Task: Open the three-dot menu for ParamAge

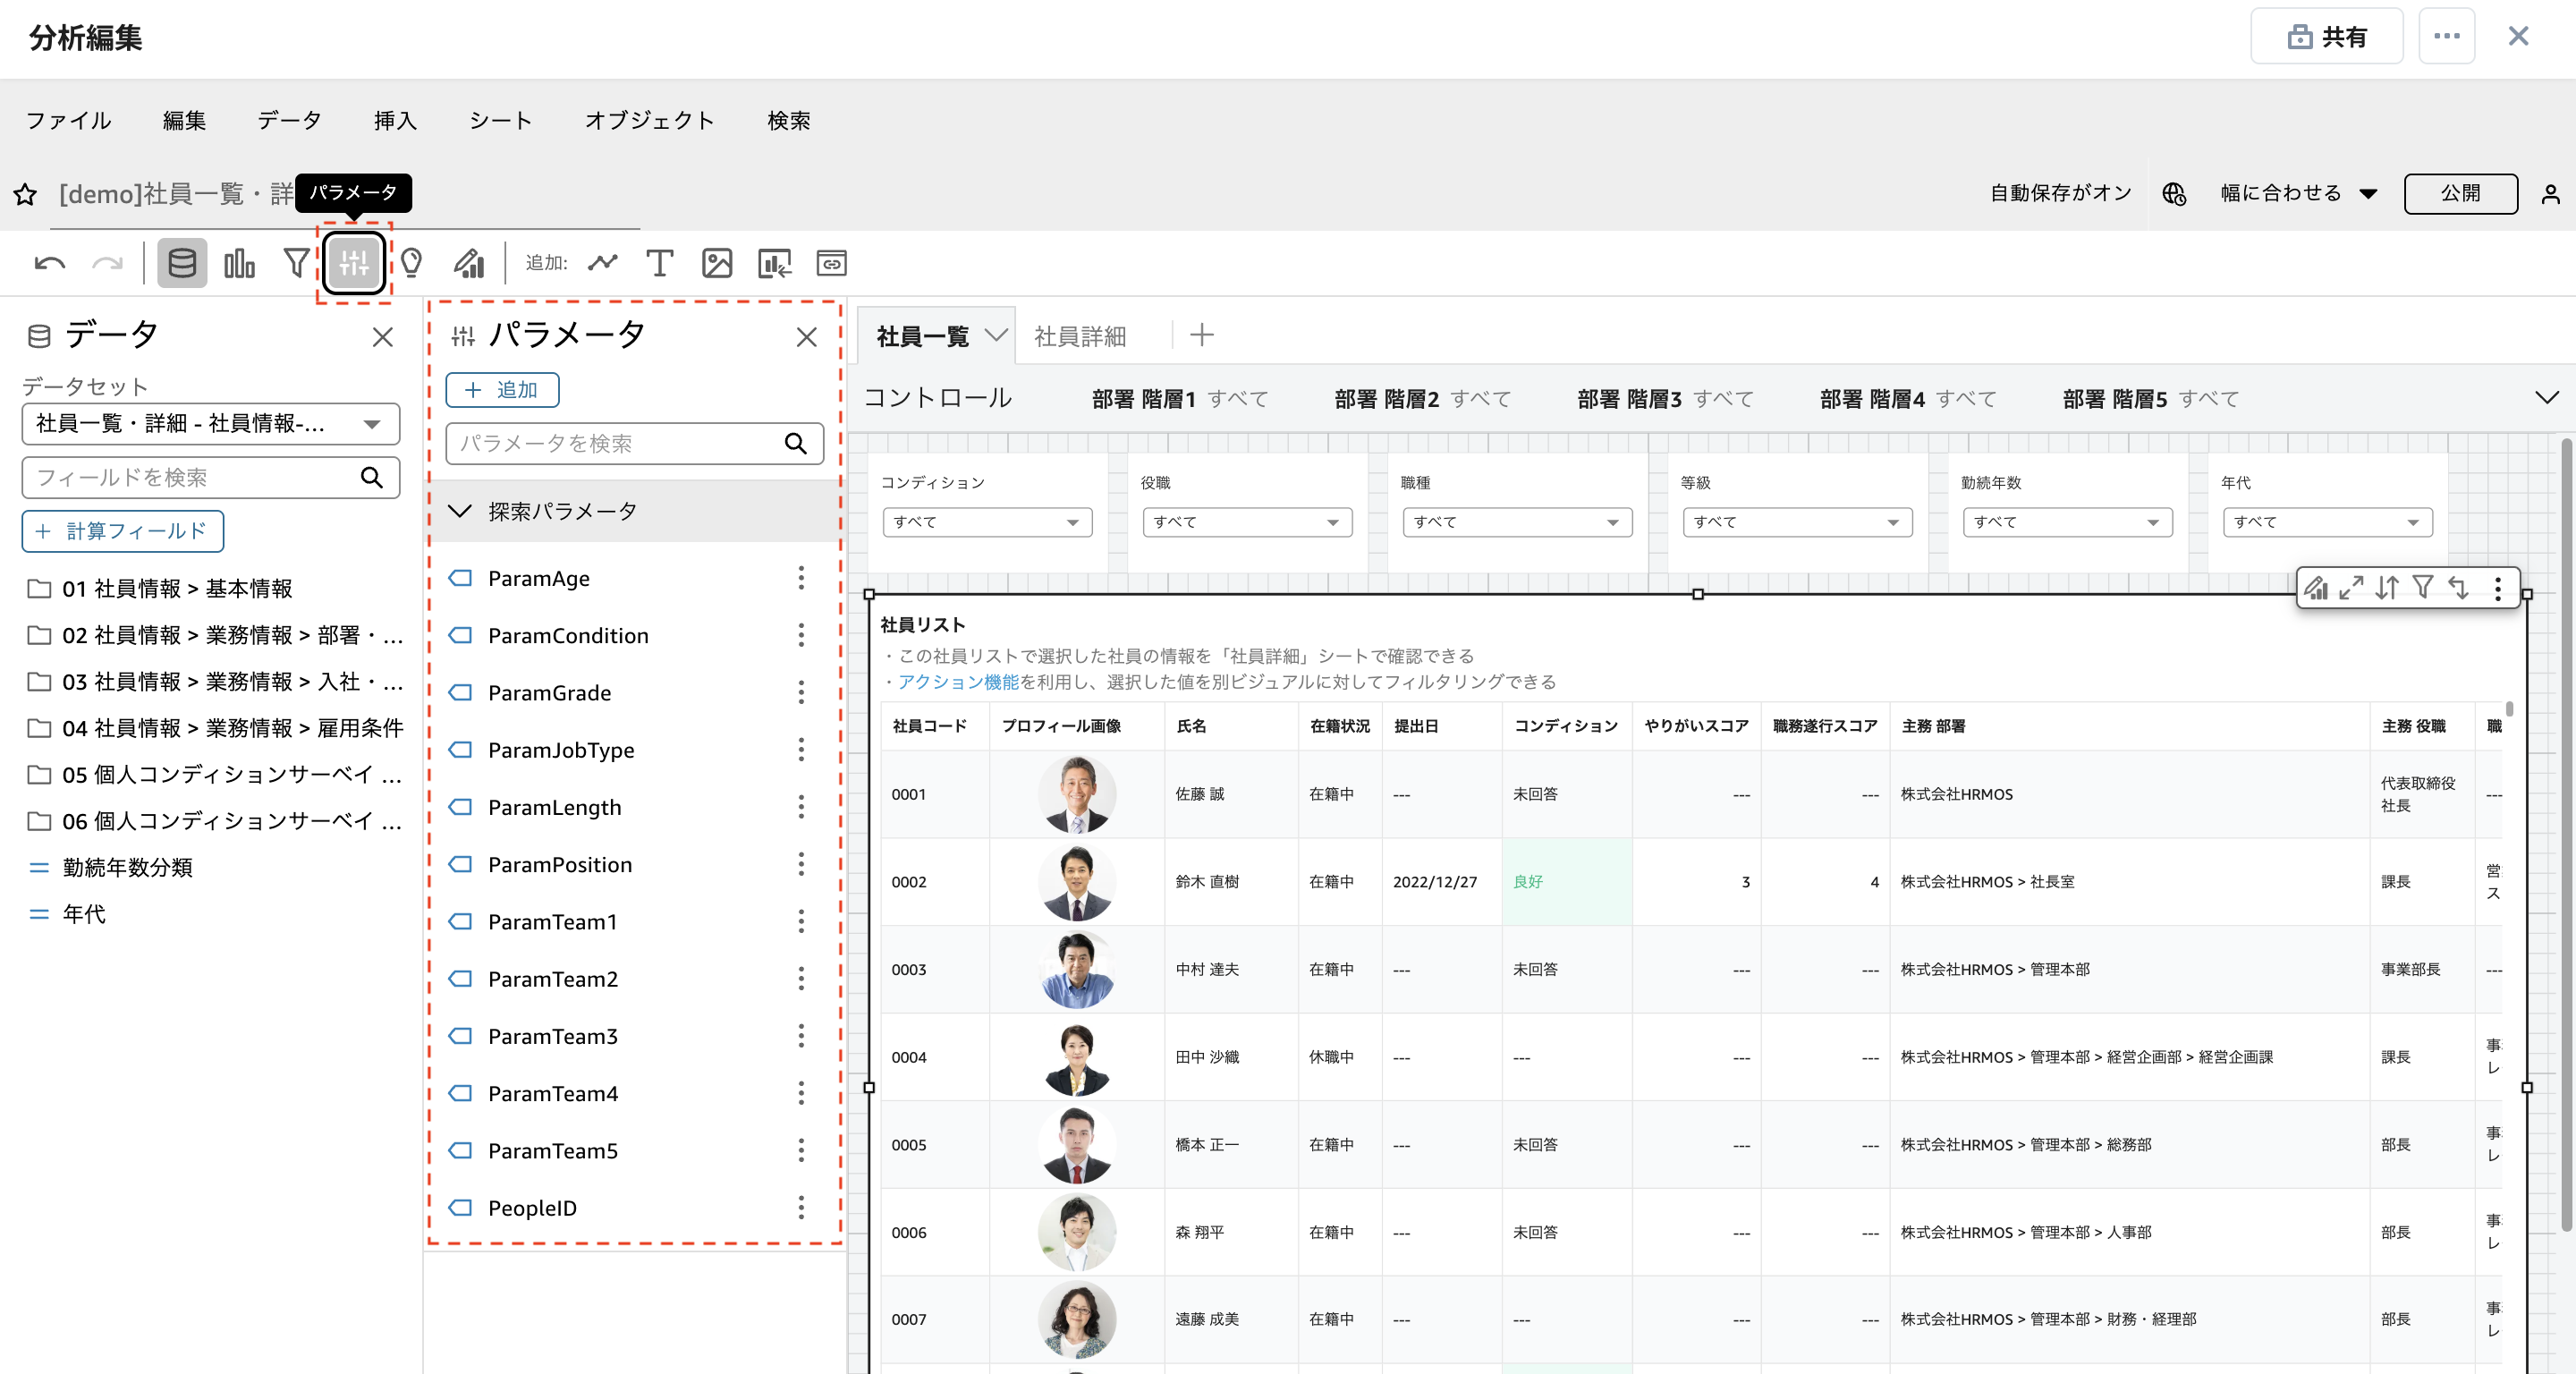Action: pos(801,578)
